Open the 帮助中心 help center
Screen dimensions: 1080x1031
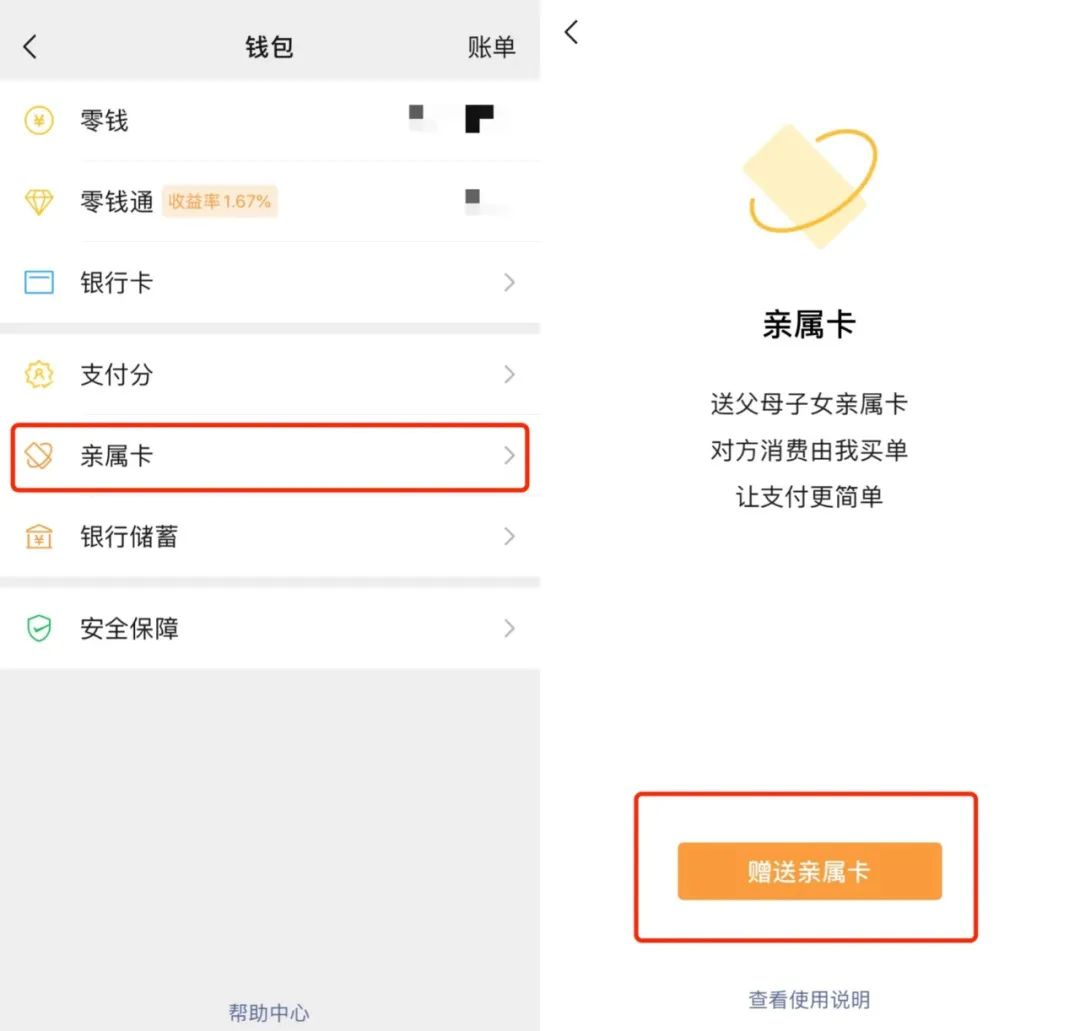point(268,1012)
